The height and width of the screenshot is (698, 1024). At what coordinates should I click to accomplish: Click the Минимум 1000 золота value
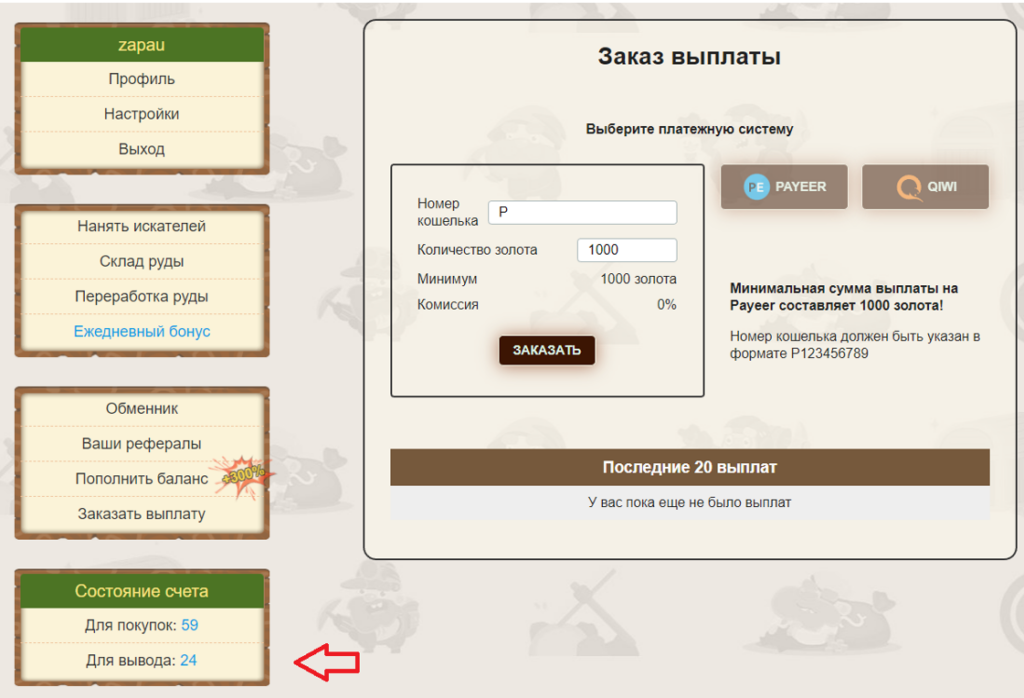point(638,279)
